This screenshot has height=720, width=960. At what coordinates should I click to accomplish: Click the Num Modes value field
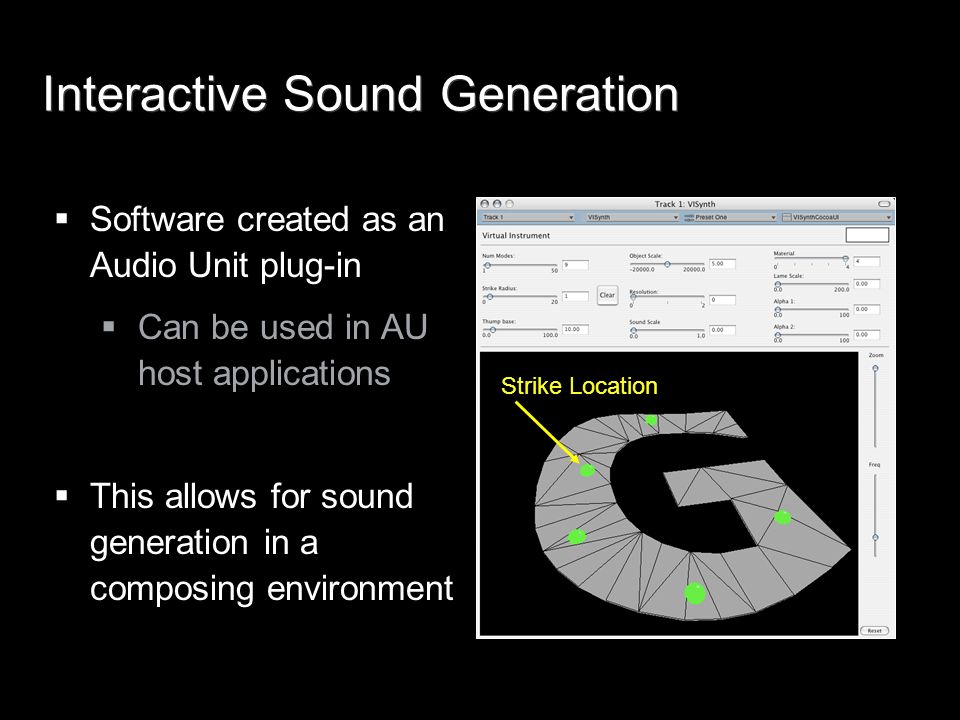click(x=575, y=264)
